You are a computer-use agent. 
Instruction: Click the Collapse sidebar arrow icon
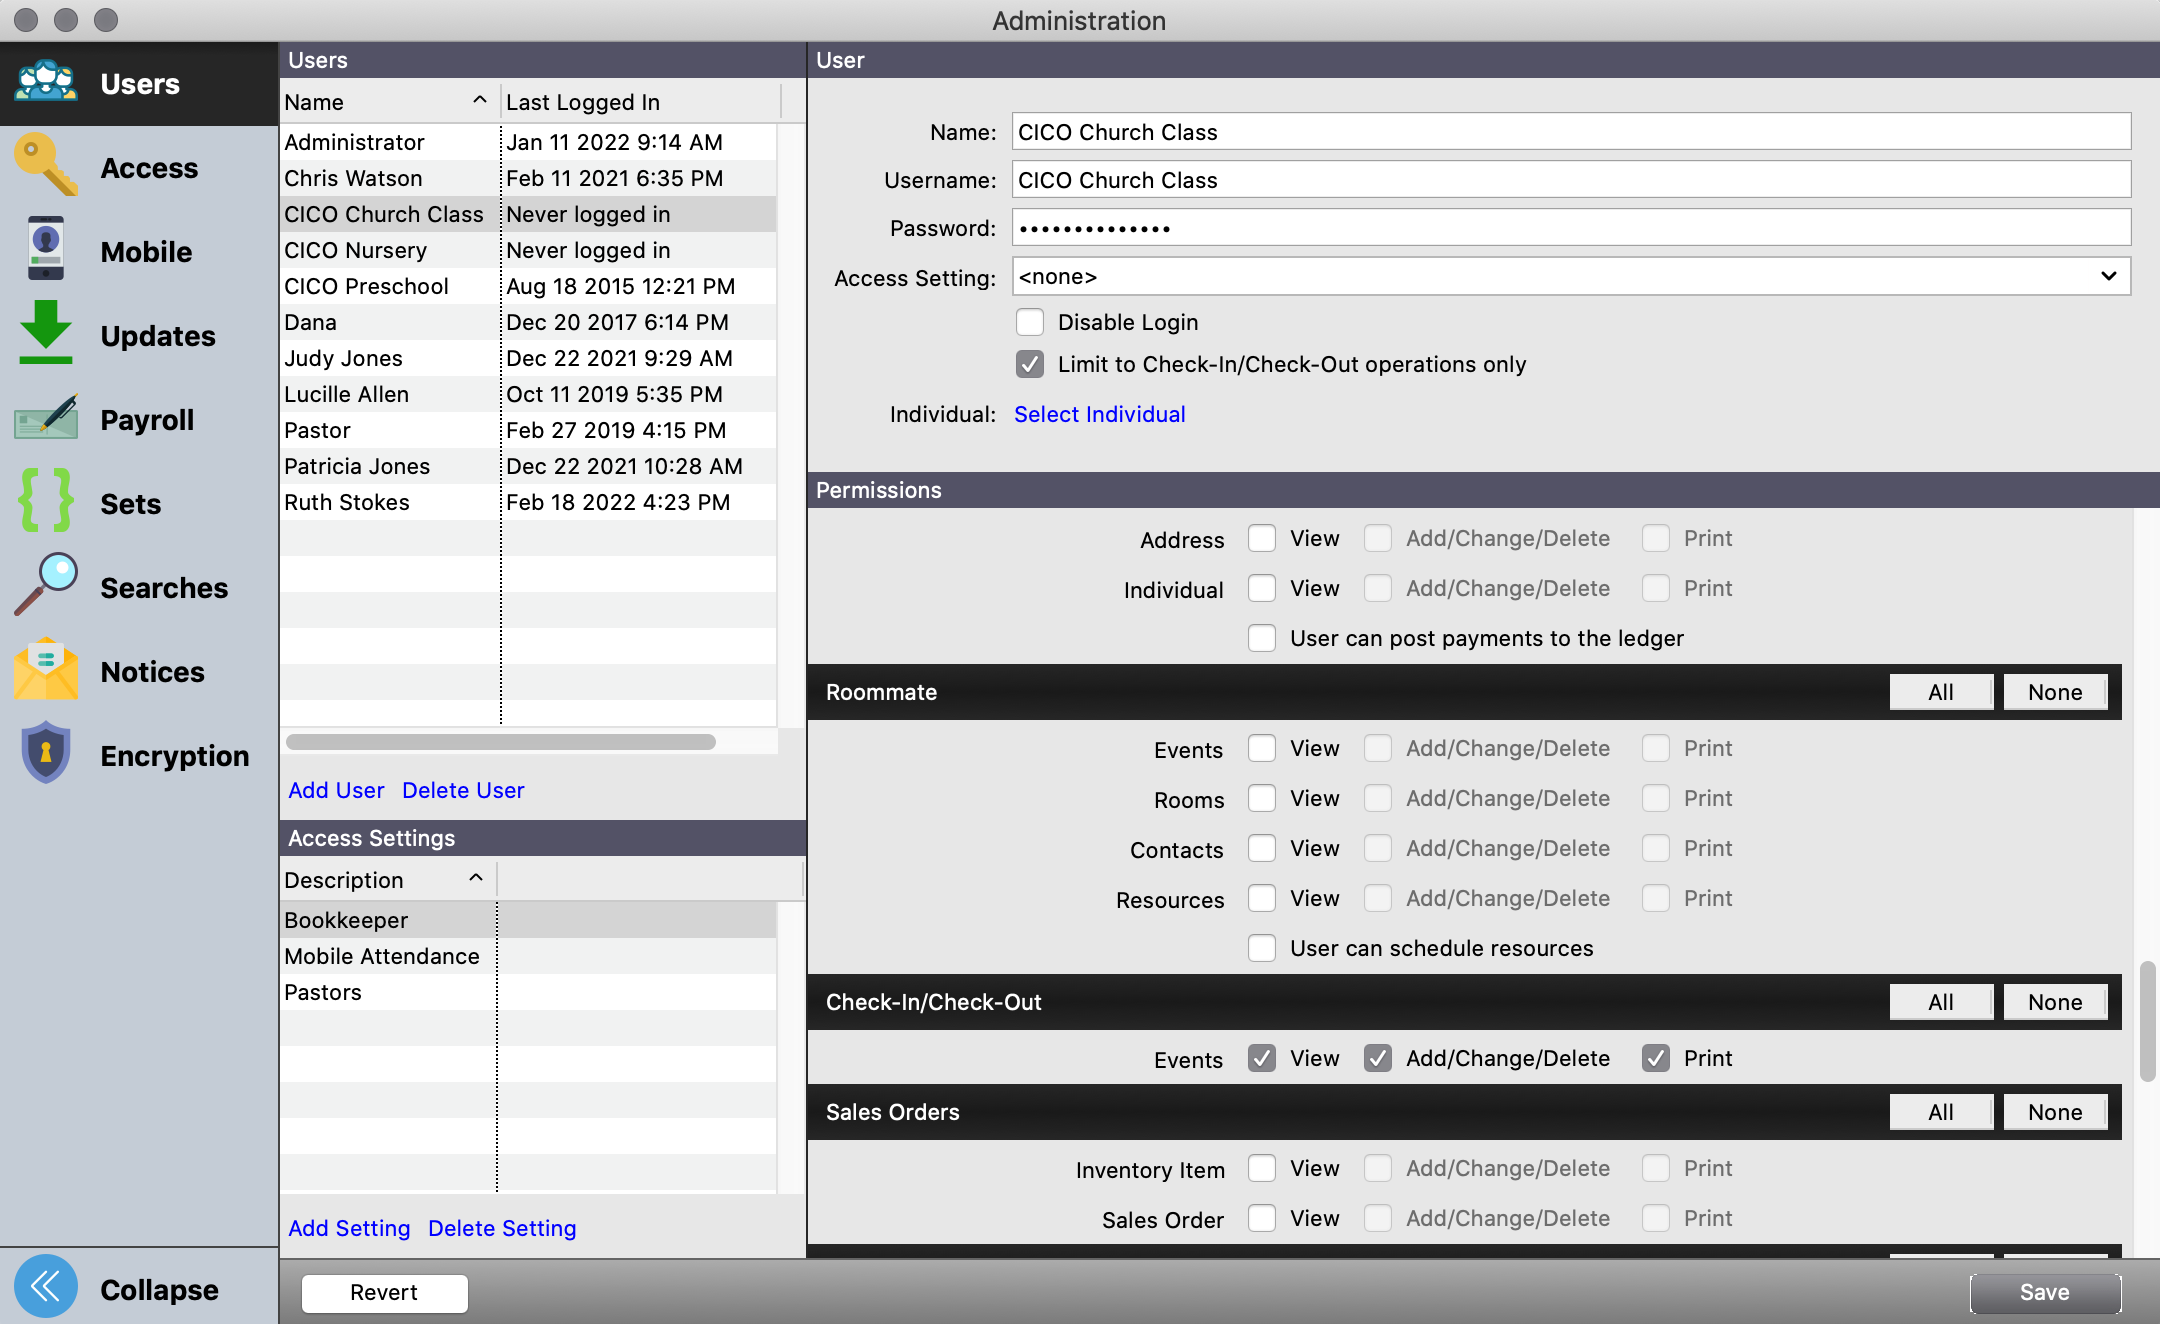click(46, 1288)
